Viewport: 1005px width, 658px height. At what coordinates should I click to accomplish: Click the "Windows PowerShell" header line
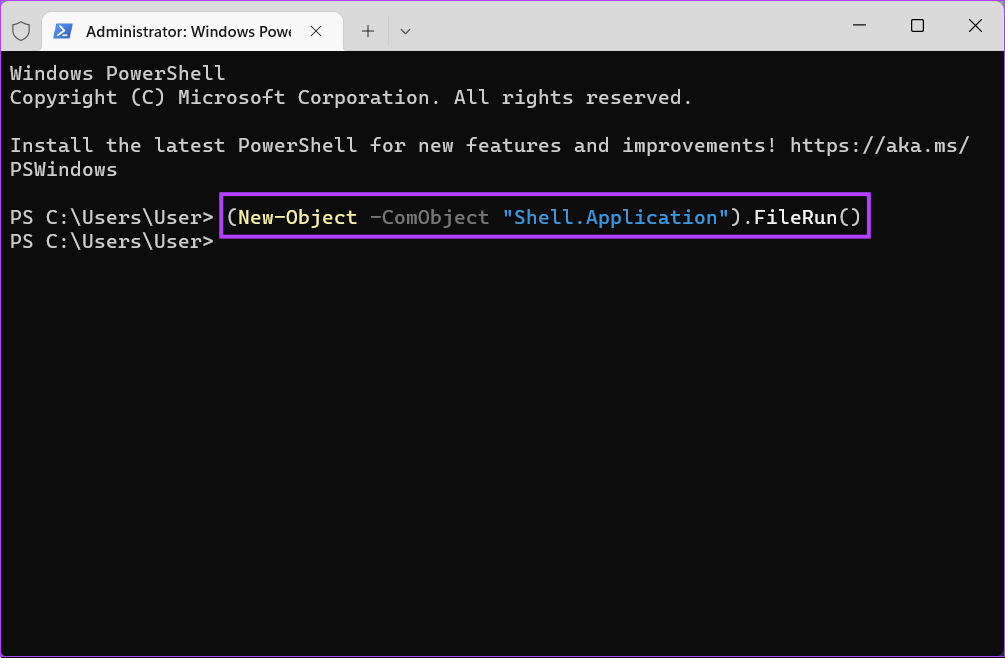point(117,73)
